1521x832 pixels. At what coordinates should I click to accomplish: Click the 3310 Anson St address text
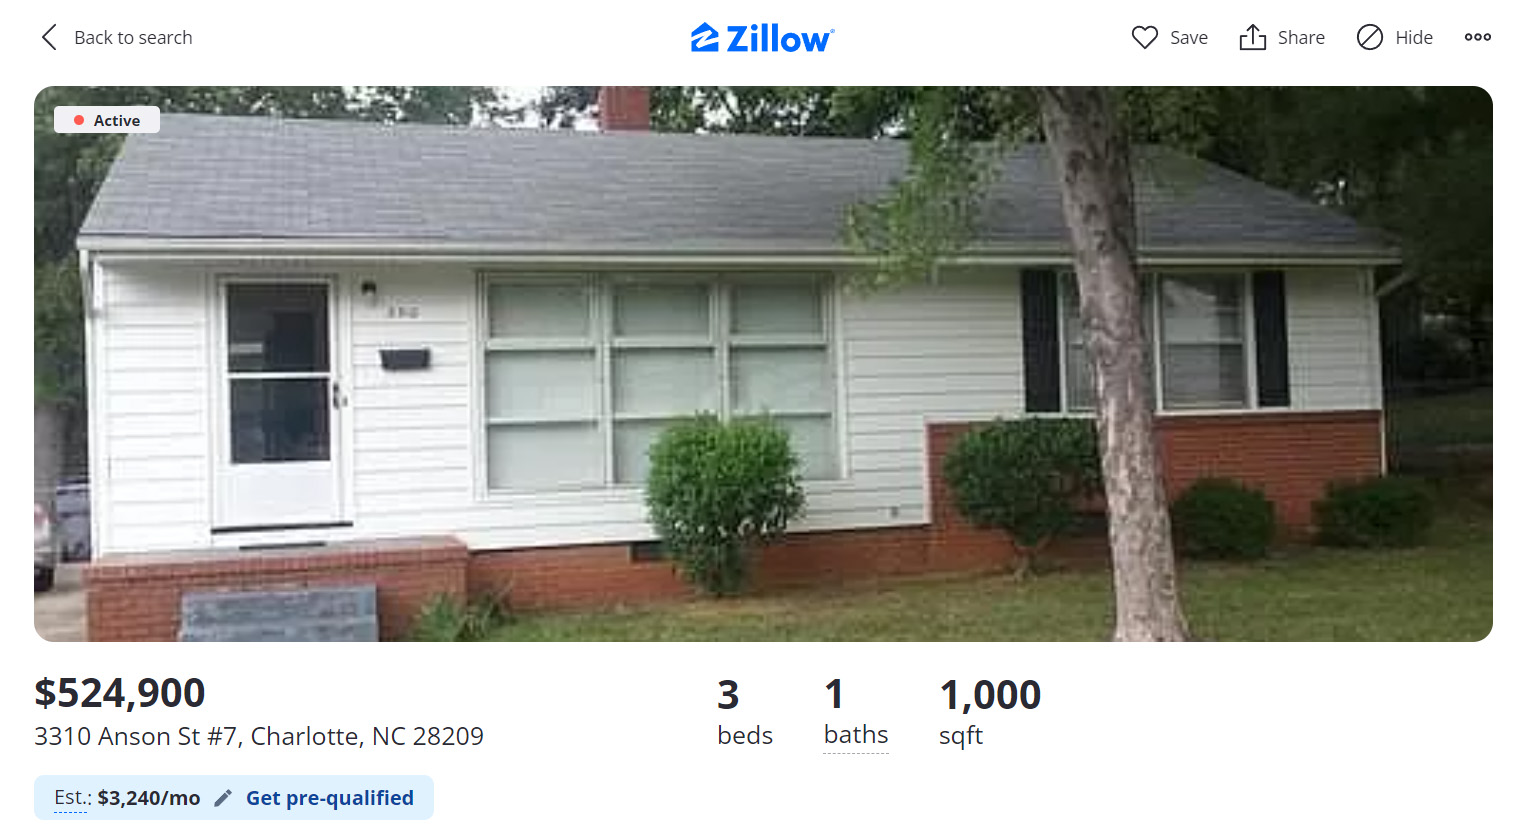259,737
